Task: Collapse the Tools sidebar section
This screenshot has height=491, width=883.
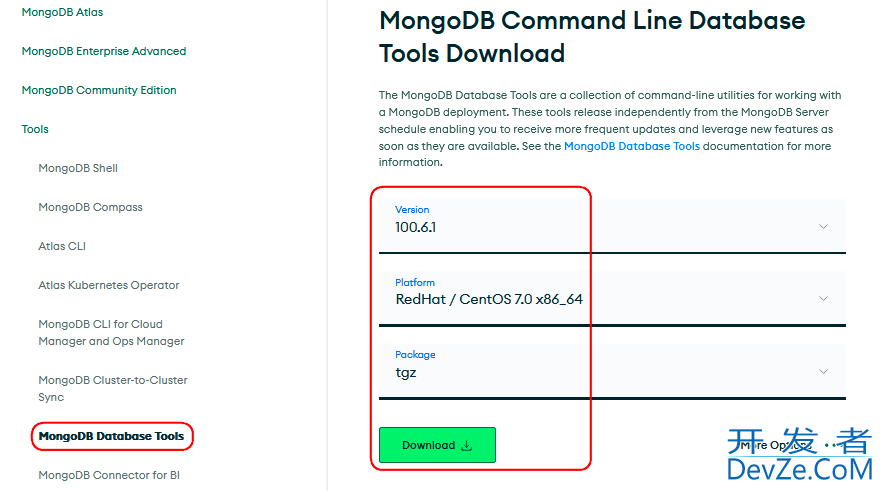Action: [35, 129]
